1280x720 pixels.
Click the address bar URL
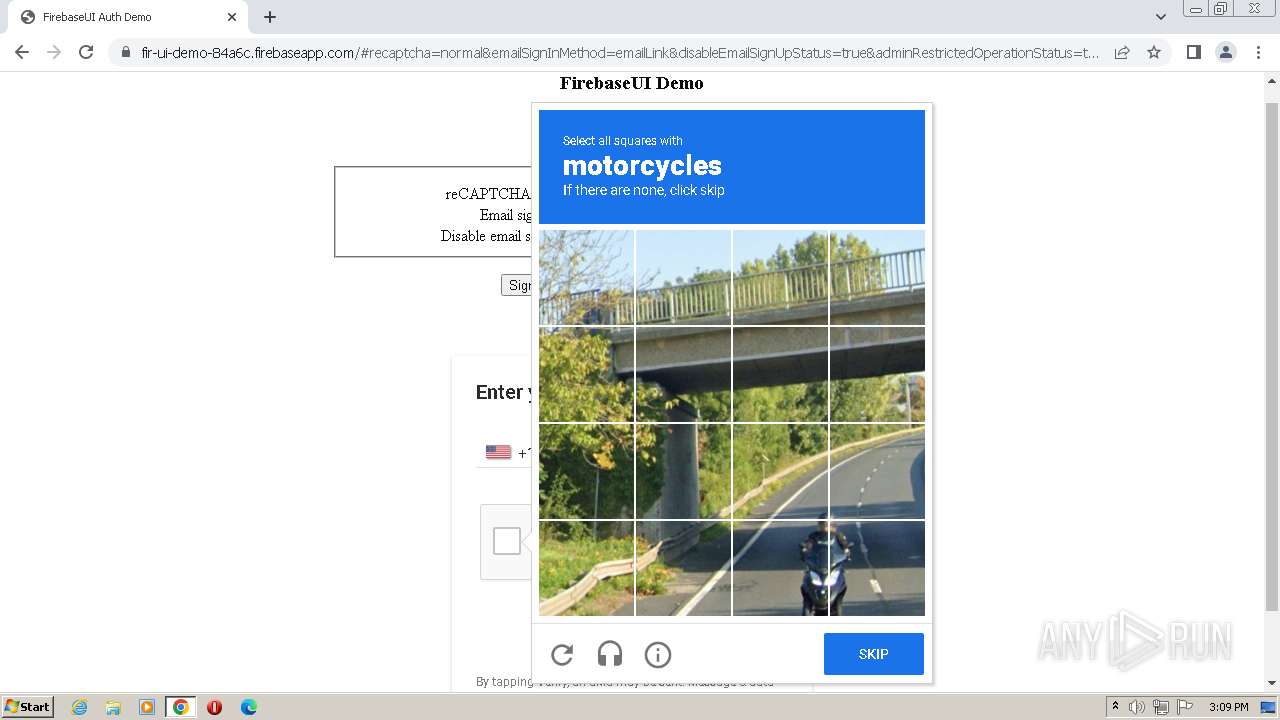click(x=620, y=52)
